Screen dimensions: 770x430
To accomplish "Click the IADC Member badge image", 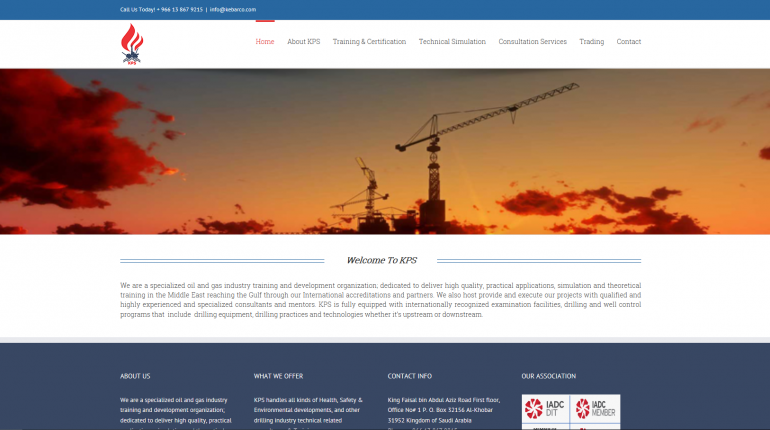I will [x=595, y=408].
